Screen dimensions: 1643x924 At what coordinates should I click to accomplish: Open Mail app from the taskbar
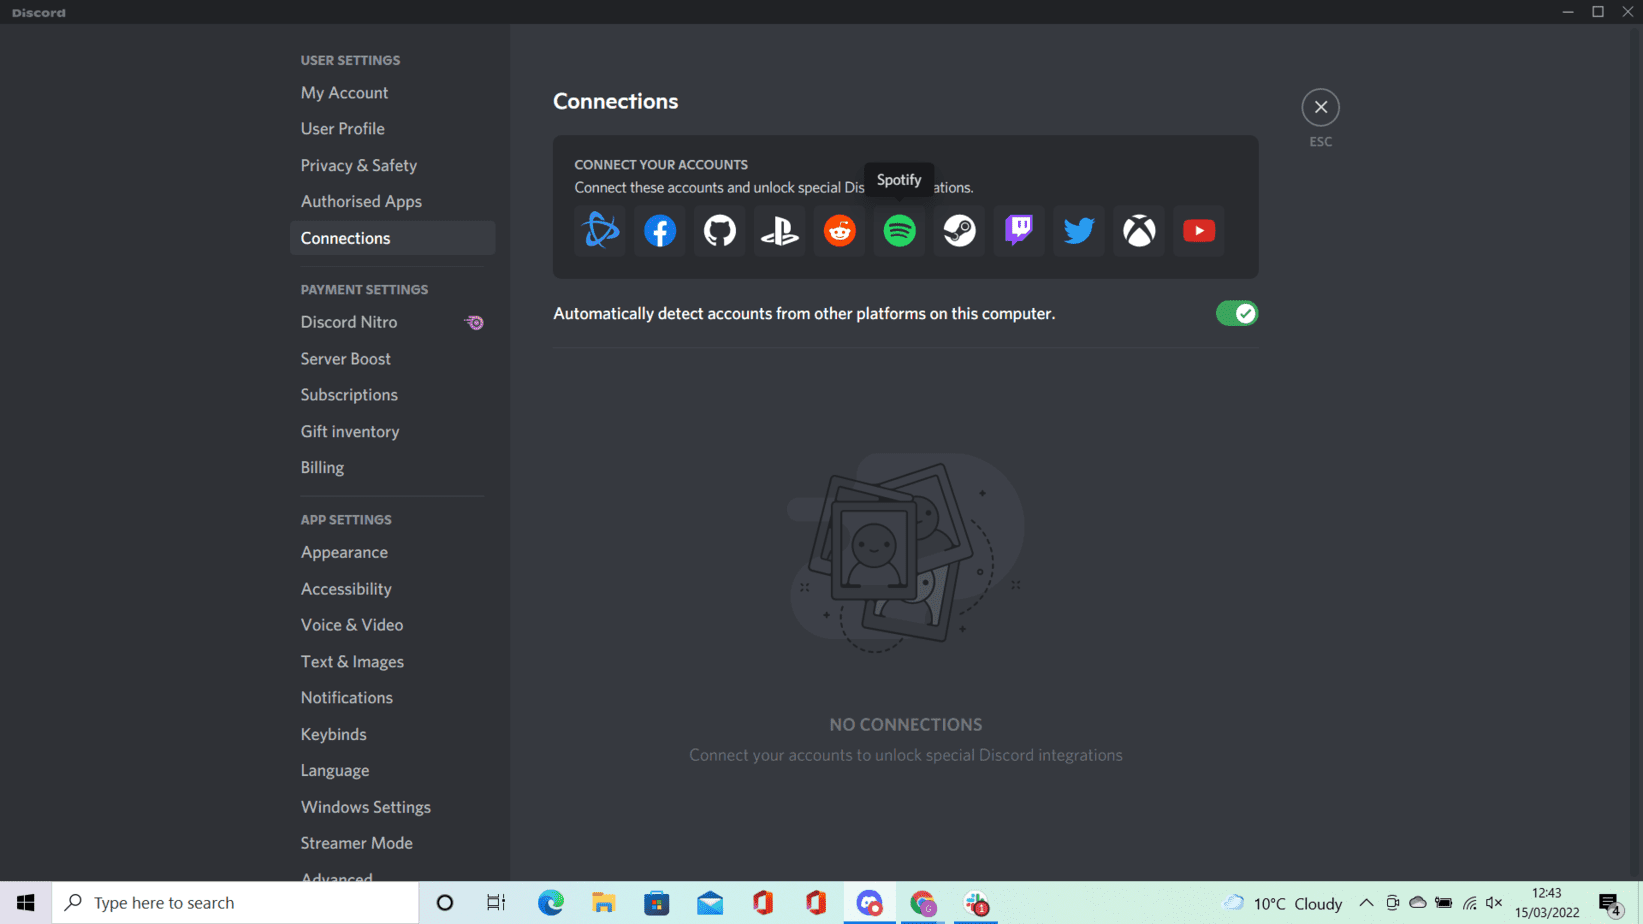(x=710, y=903)
